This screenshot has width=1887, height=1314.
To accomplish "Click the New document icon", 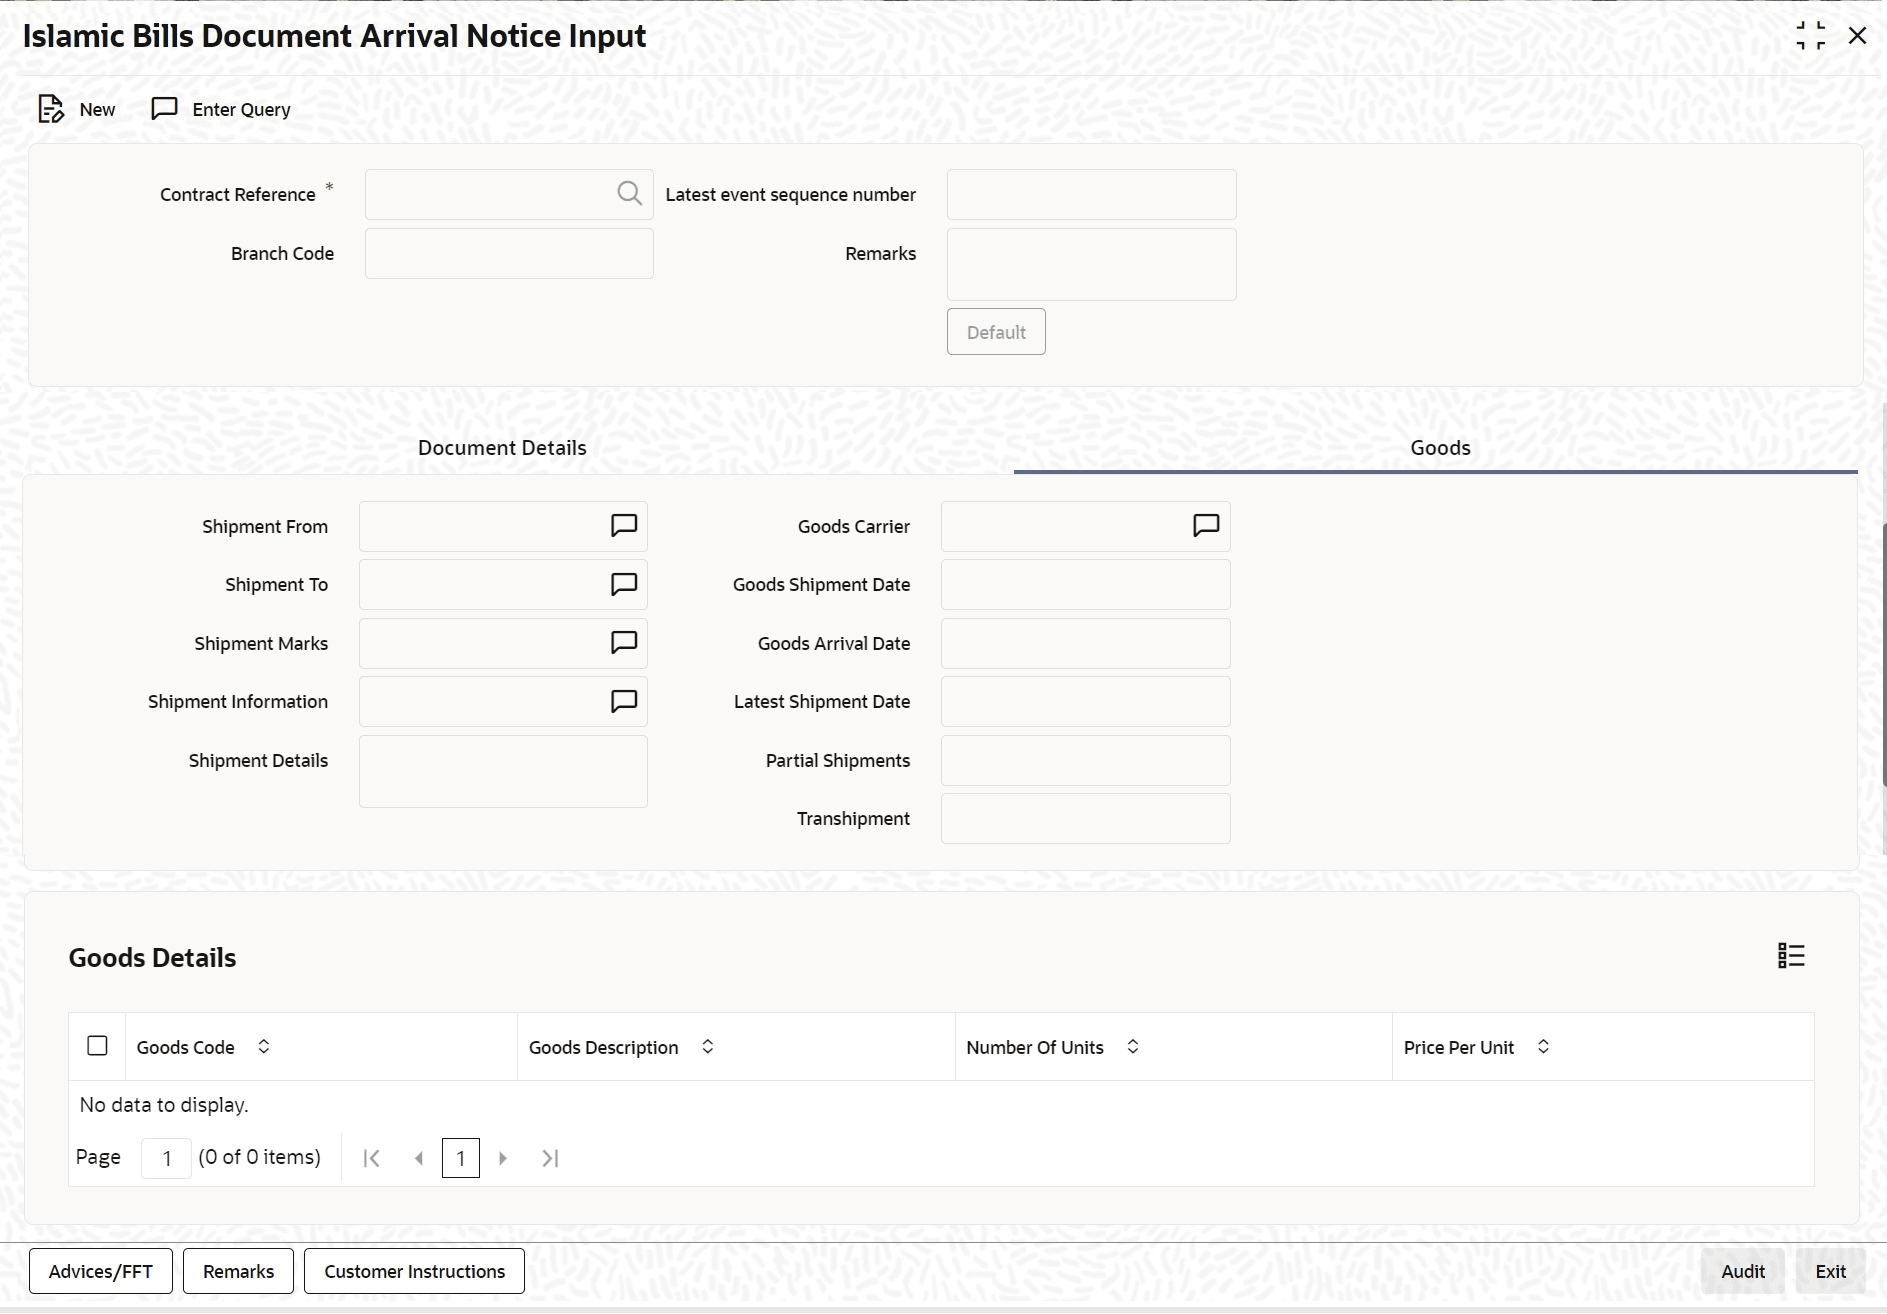I will pyautogui.click(x=50, y=109).
